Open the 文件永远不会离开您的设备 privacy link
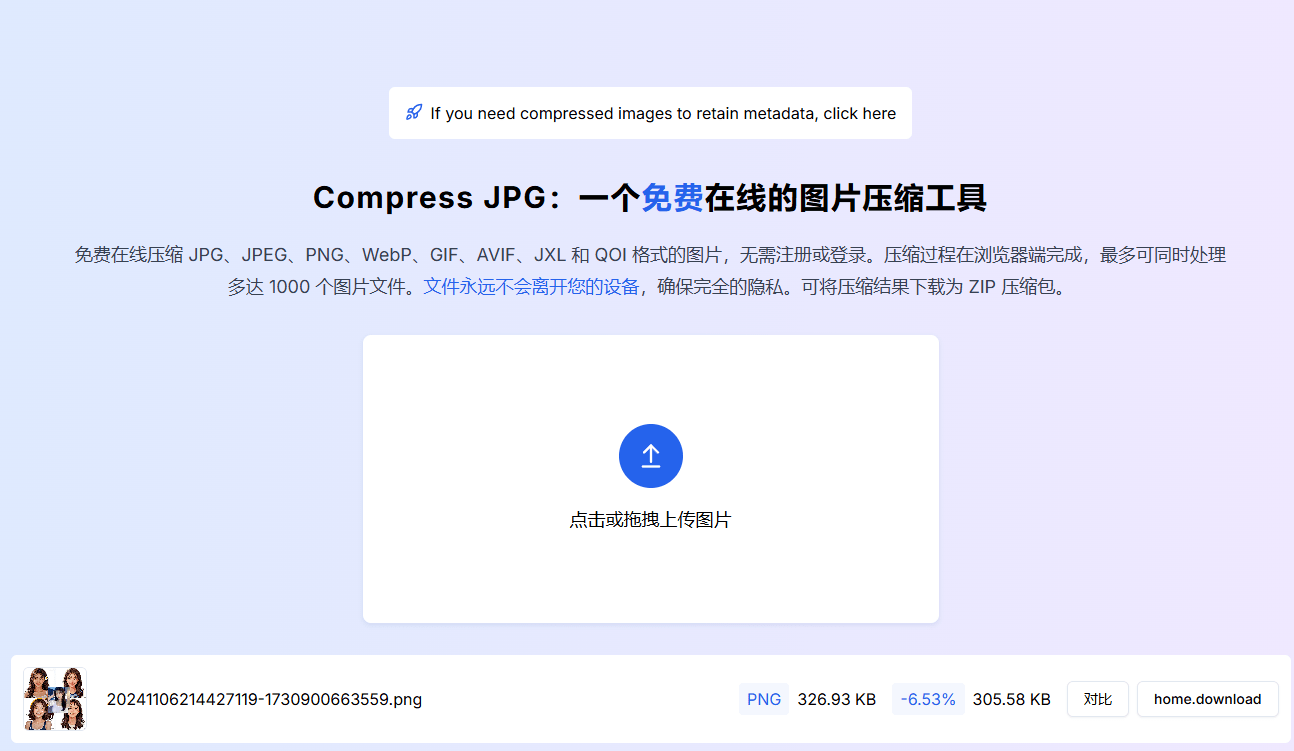 click(530, 286)
